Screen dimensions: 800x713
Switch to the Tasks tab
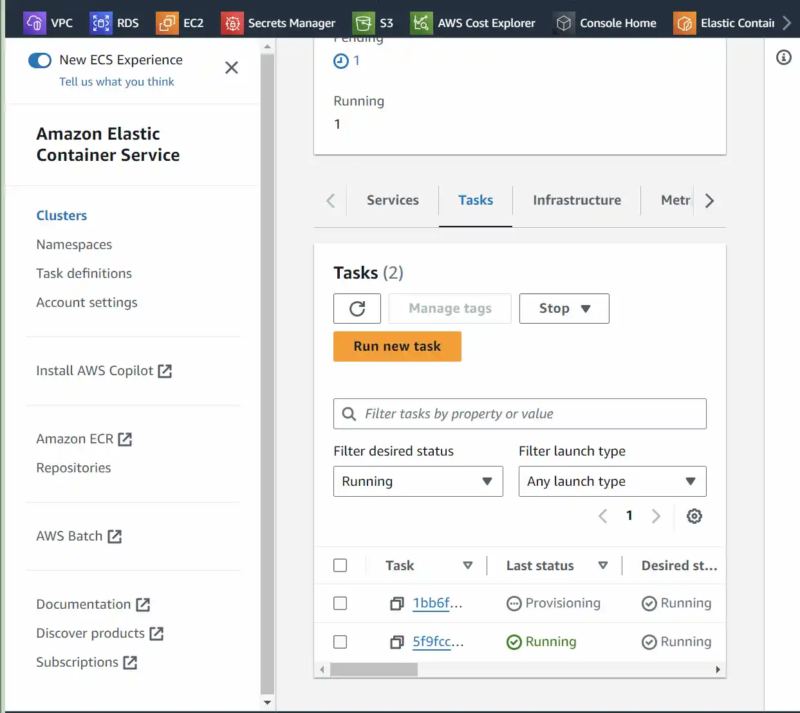click(x=476, y=200)
